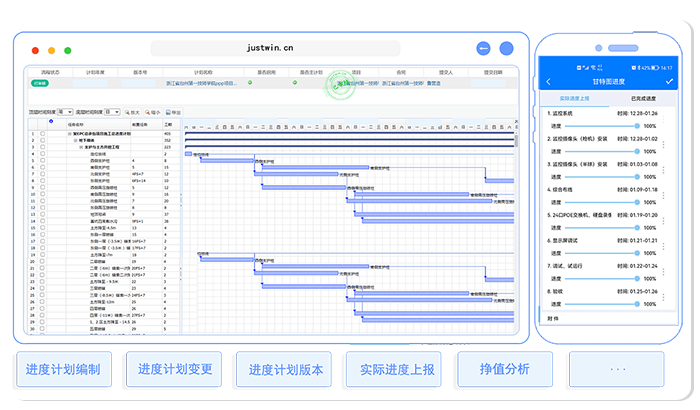Click the 挣值分析 button
The image size is (700, 410).
pyautogui.click(x=504, y=369)
